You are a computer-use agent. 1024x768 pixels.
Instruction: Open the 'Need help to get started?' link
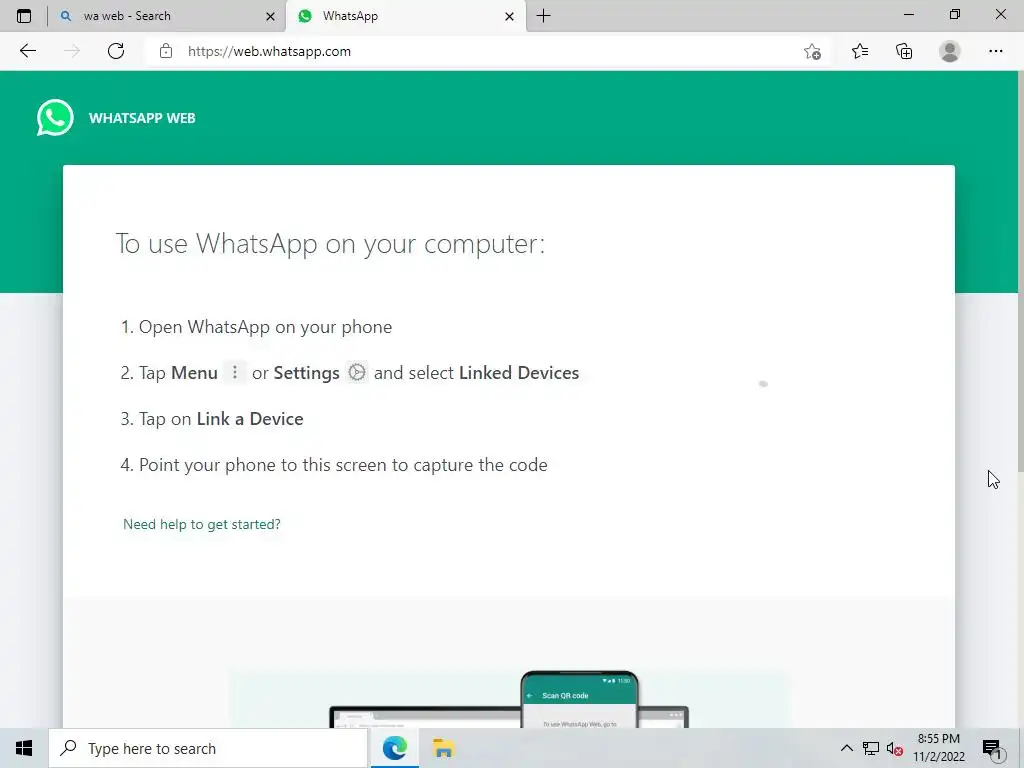pyautogui.click(x=202, y=524)
